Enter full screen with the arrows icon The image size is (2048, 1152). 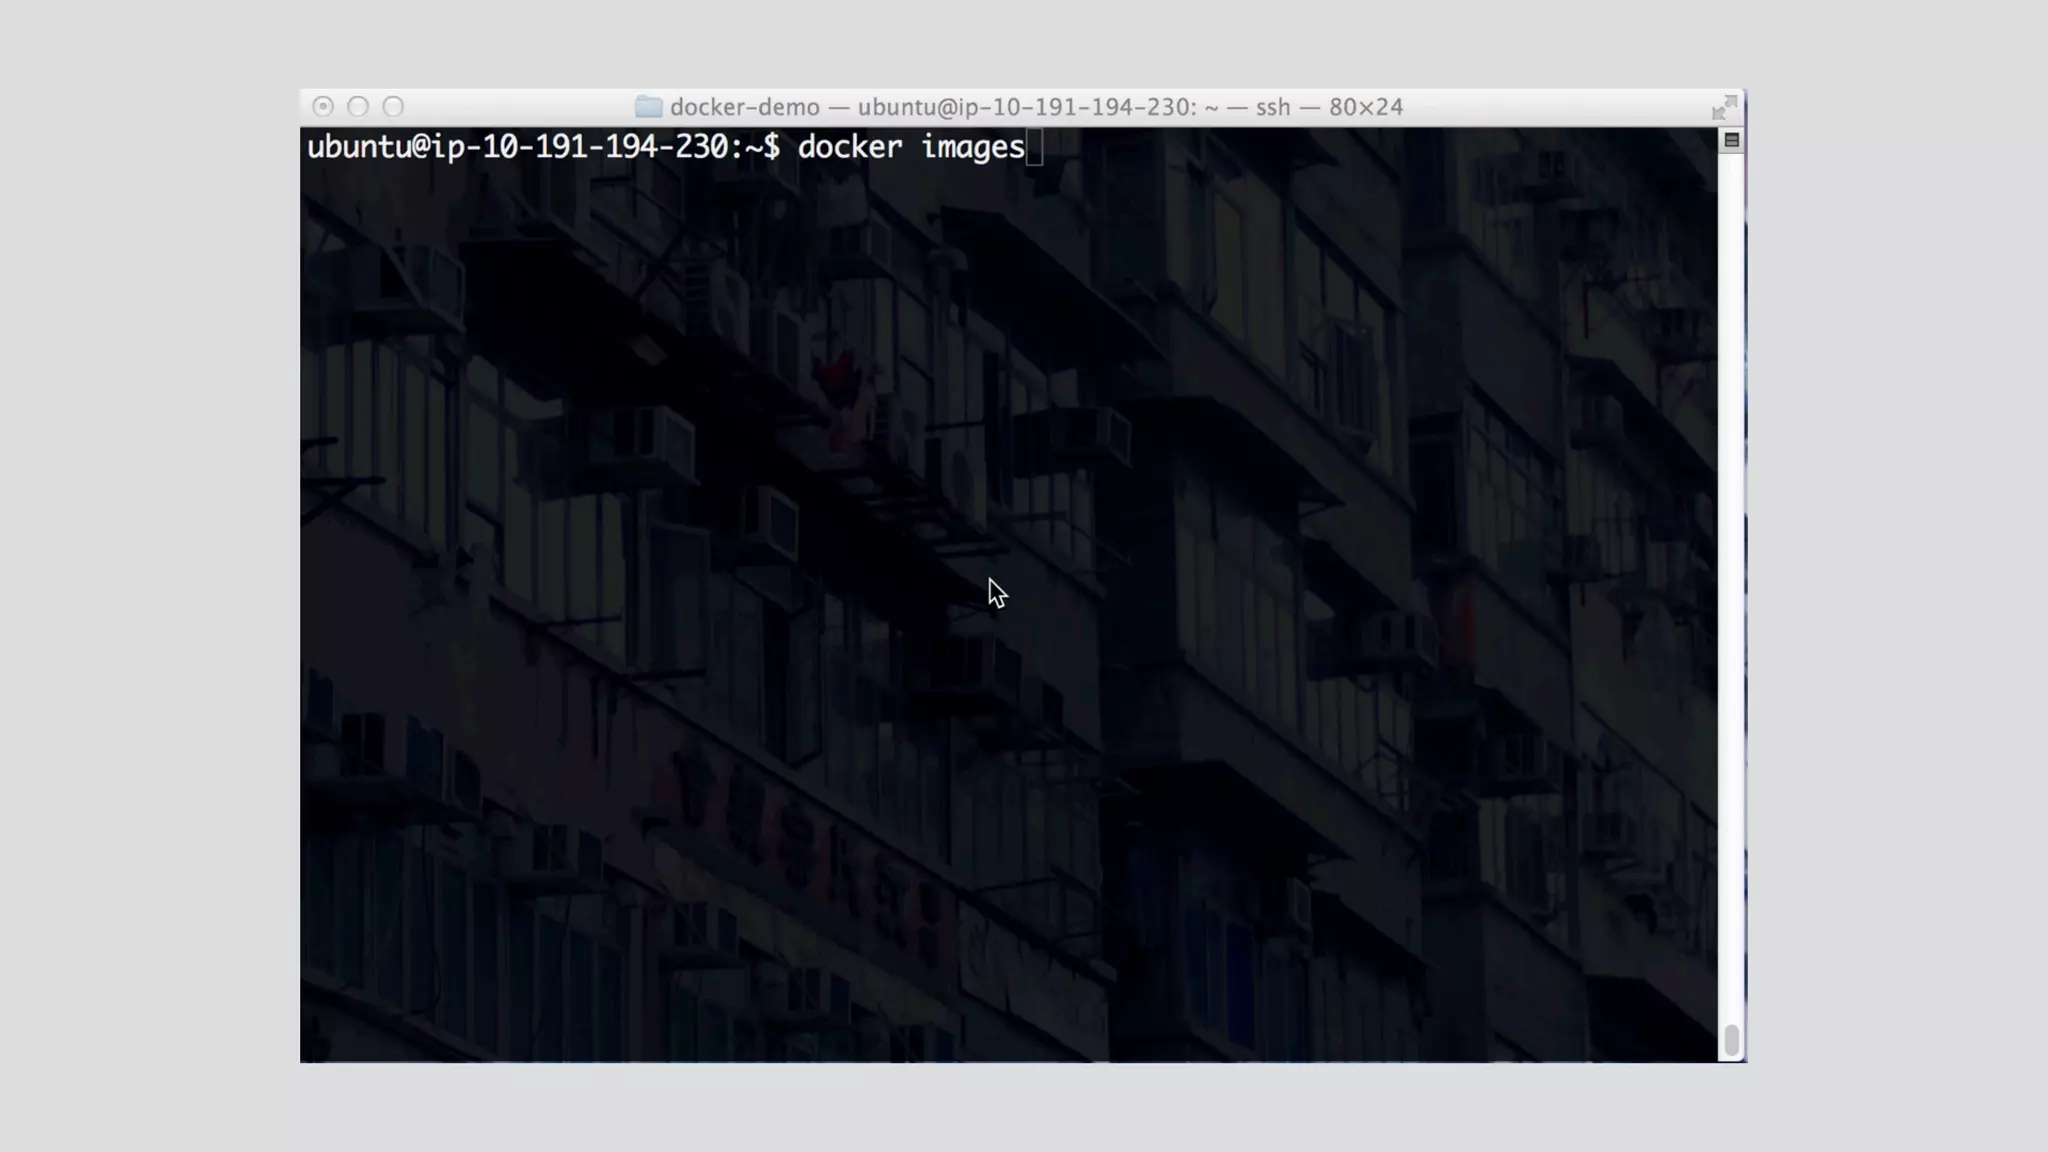[x=1724, y=107]
